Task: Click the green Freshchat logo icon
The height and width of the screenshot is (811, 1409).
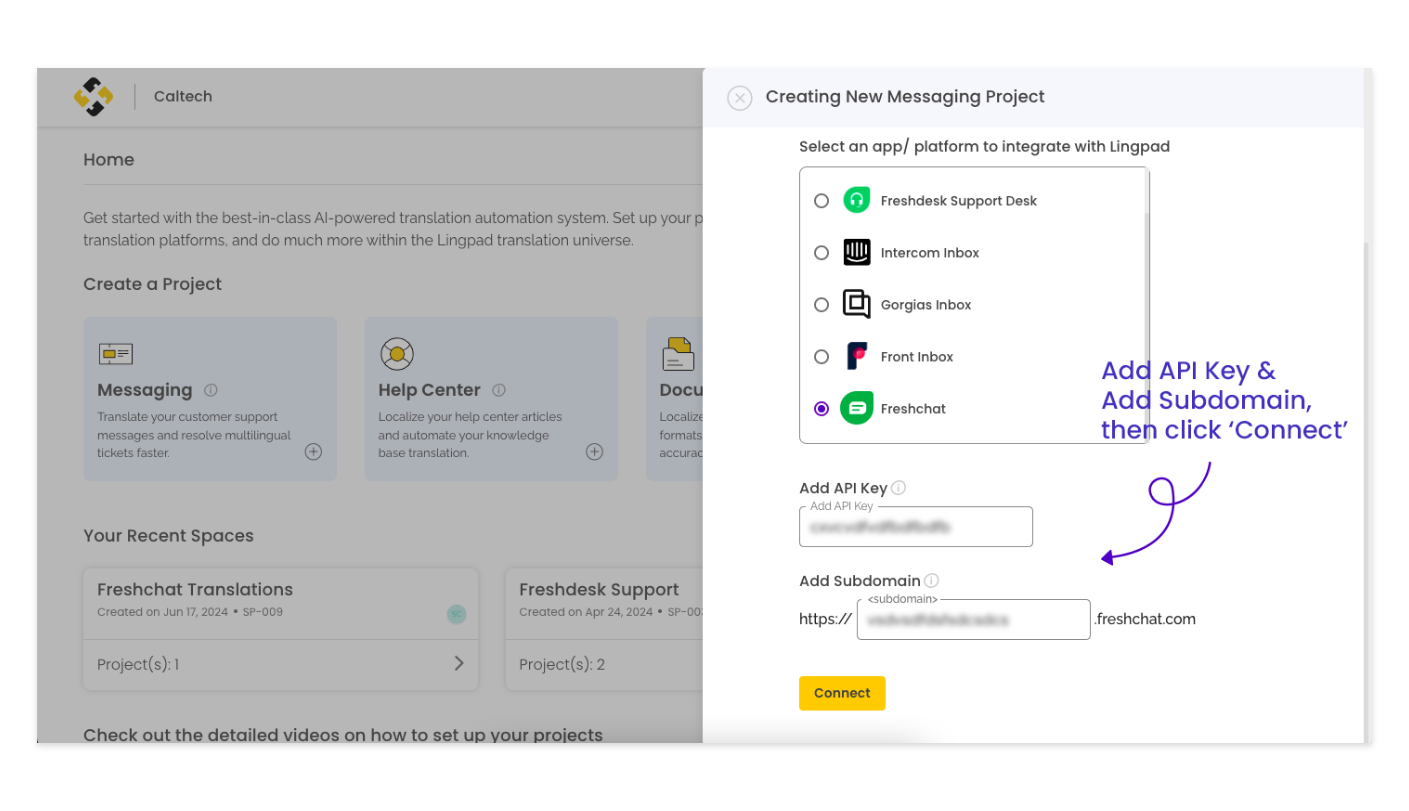Action: (x=857, y=408)
